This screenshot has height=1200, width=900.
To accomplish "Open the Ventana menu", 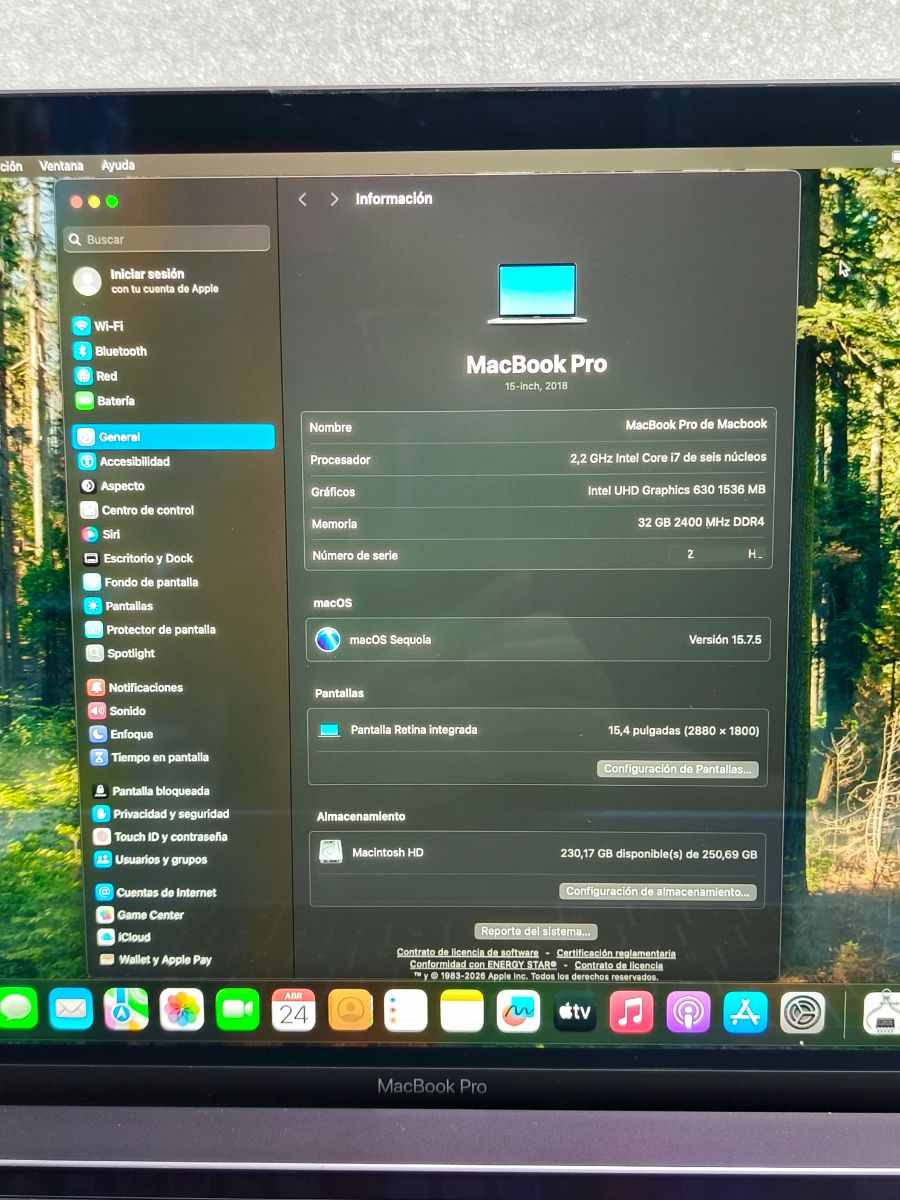I will click(x=61, y=166).
